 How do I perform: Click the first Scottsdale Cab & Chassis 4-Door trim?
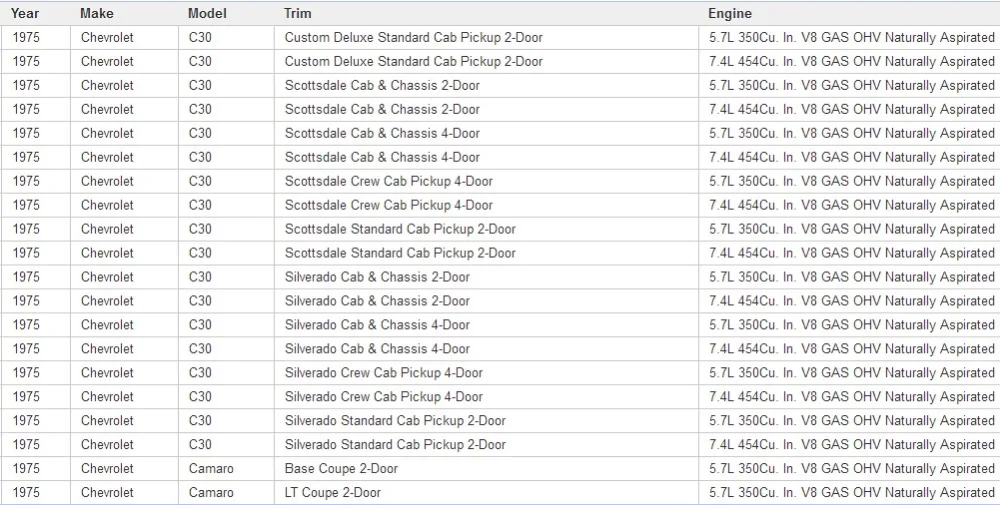[x=382, y=133]
